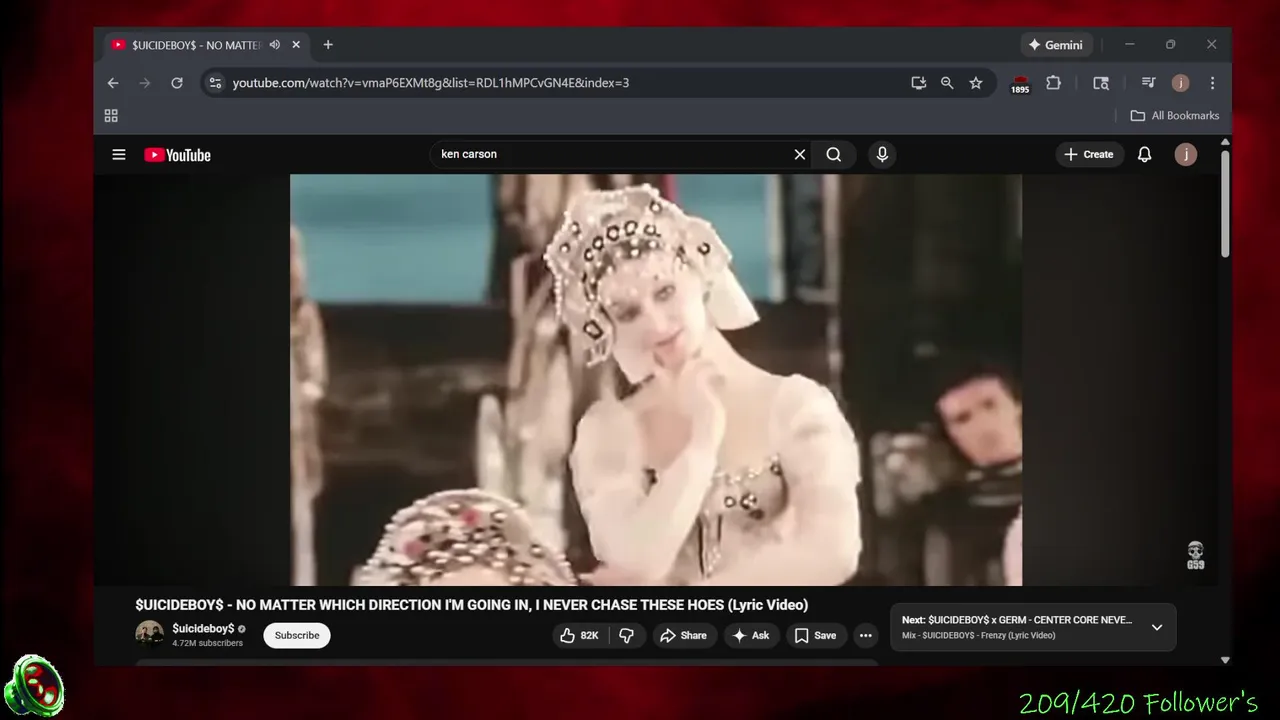Open the apps grid in bookmarks bar
The height and width of the screenshot is (720, 1280).
pos(111,116)
